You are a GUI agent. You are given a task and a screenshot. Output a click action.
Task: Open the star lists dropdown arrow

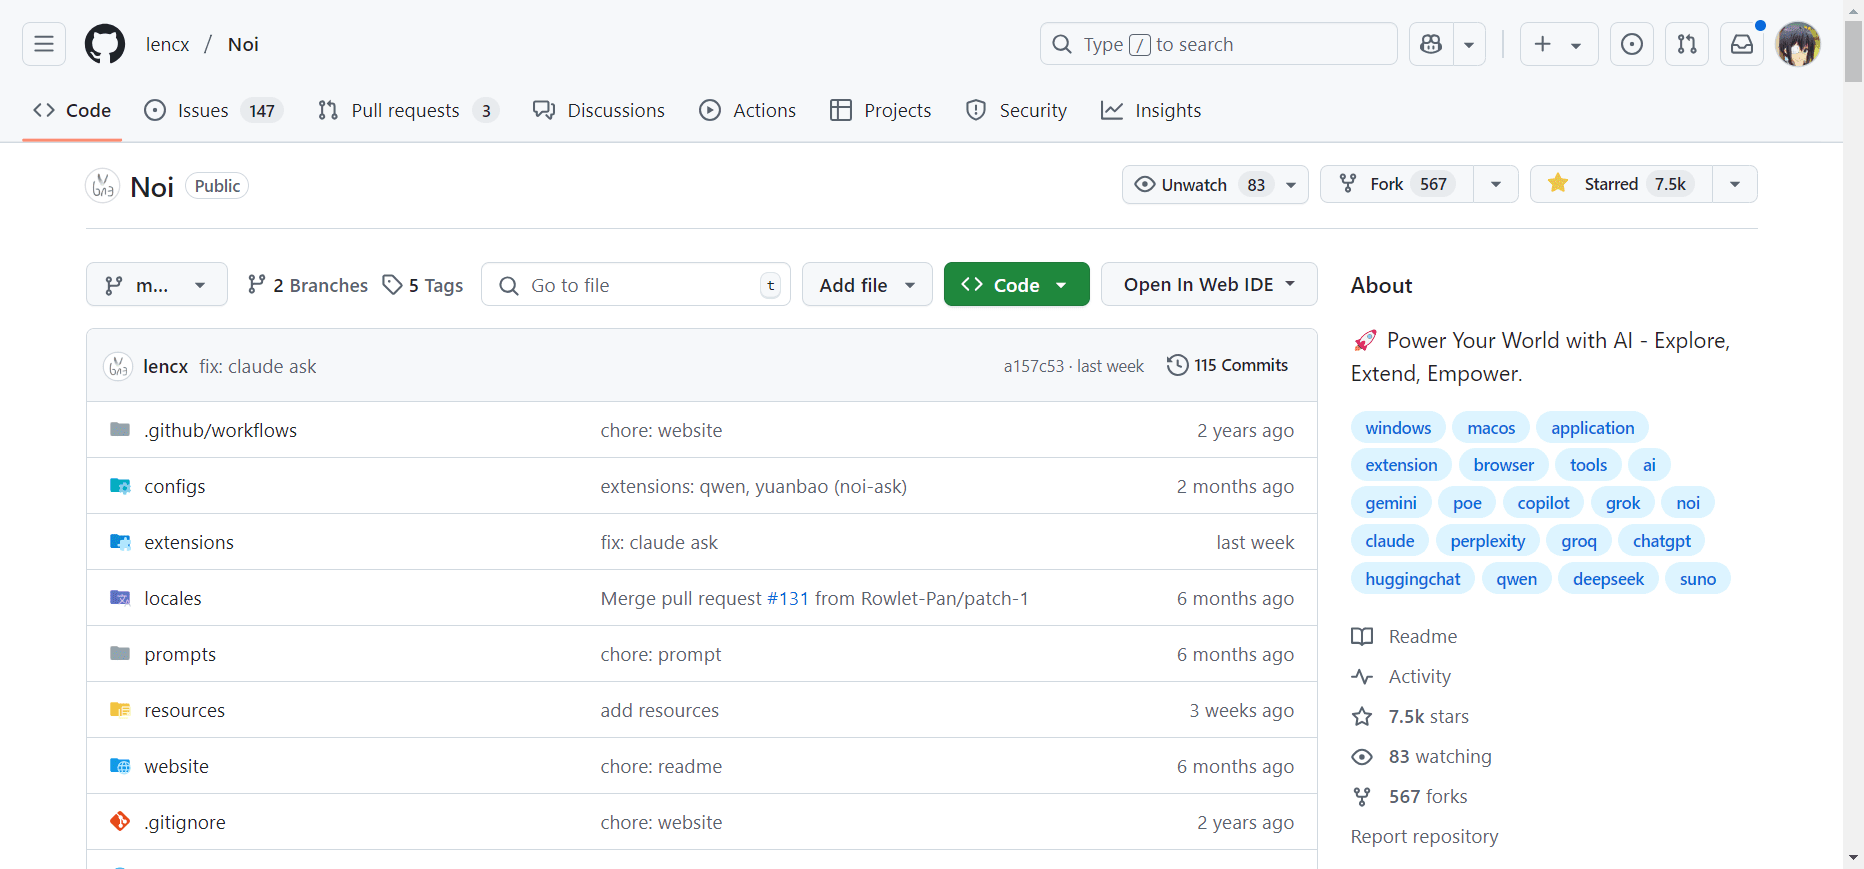tap(1735, 184)
